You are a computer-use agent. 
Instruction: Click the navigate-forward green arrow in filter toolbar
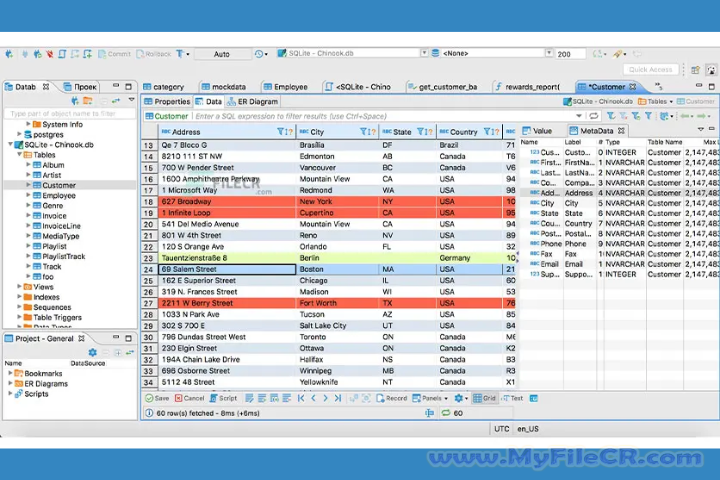[x=702, y=116]
